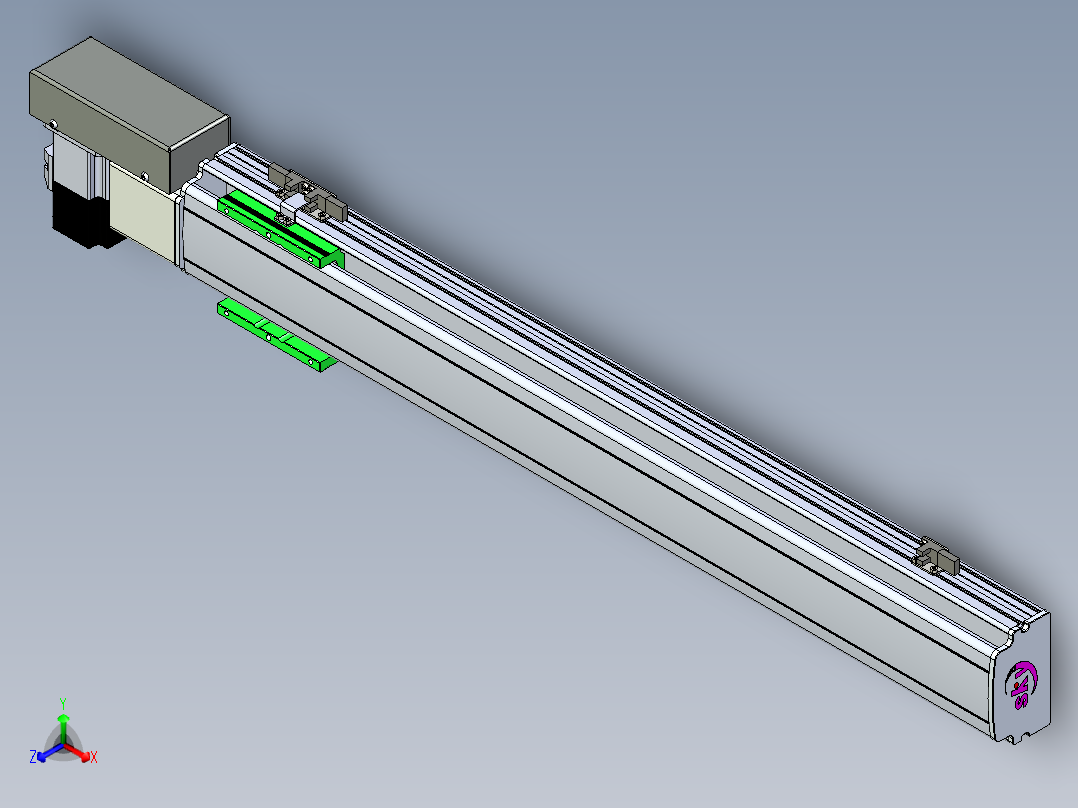Click the magenta logo on the end cap
1078x808 pixels.
pyautogui.click(x=1021, y=686)
